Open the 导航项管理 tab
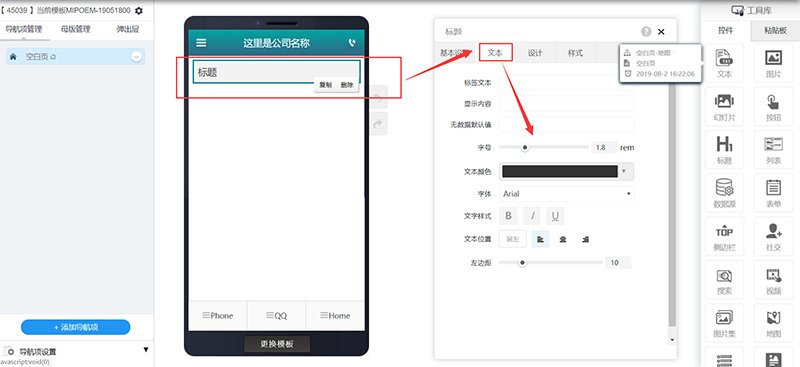Image resolution: width=800 pixels, height=367 pixels. pyautogui.click(x=23, y=29)
